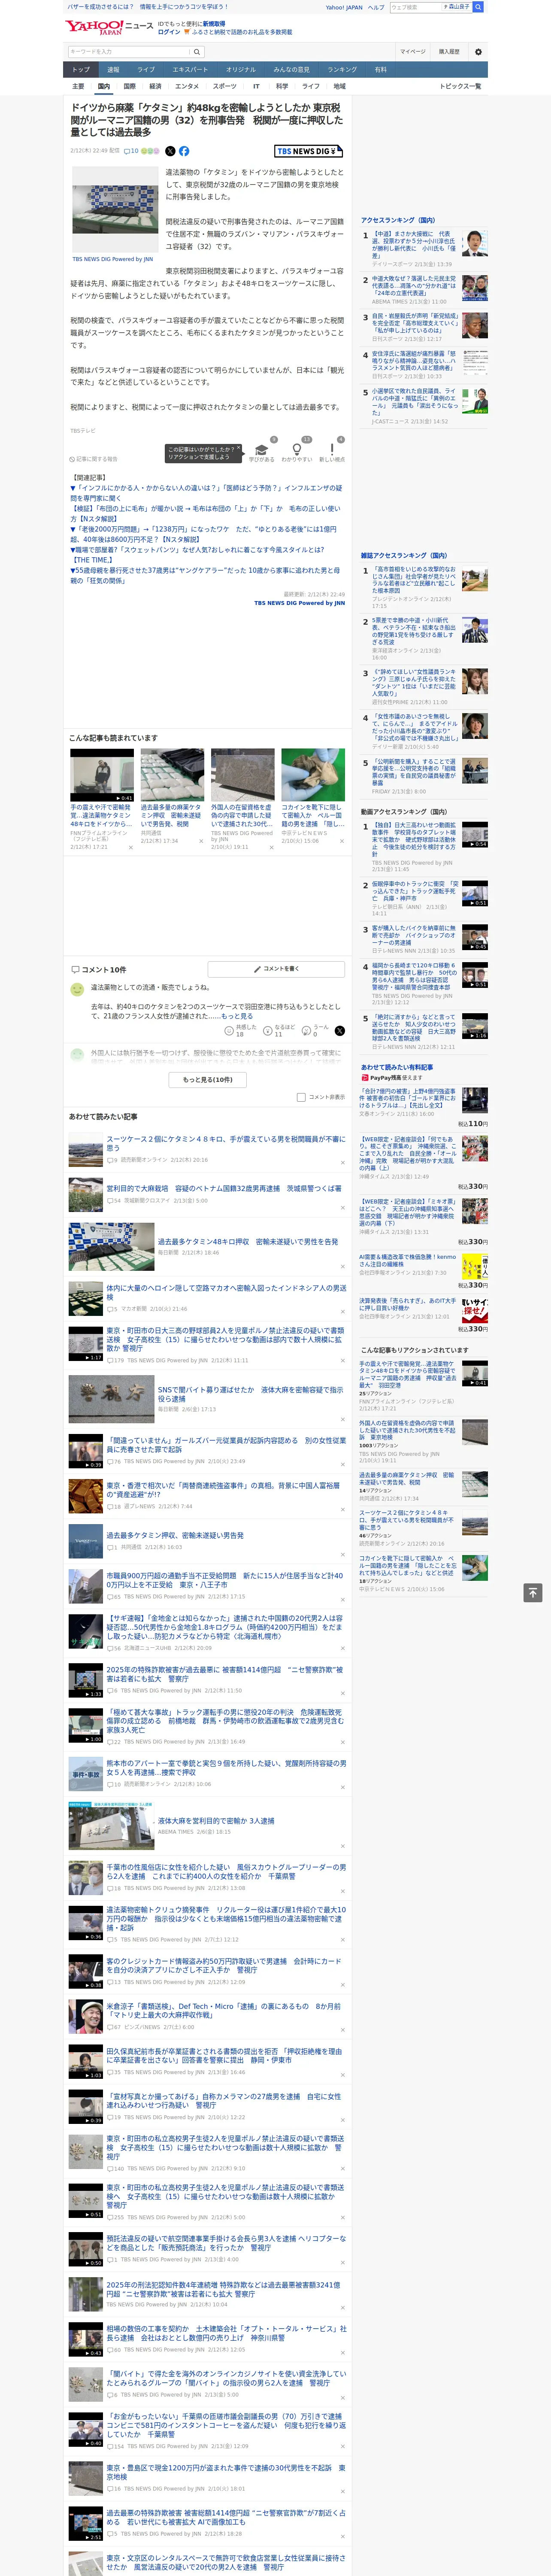Select the ライブ tab in the blue bar
This screenshot has height=2576, width=551.
click(146, 69)
